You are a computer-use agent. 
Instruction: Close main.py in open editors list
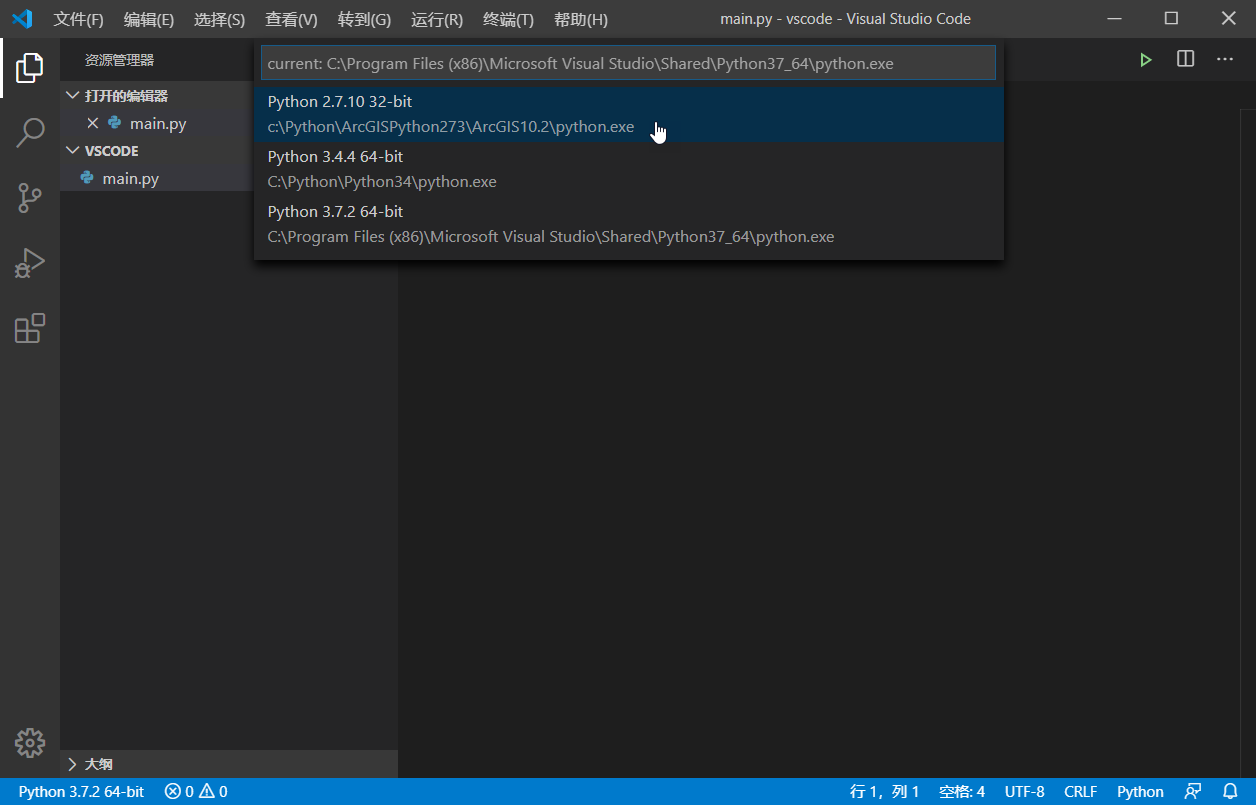(93, 124)
